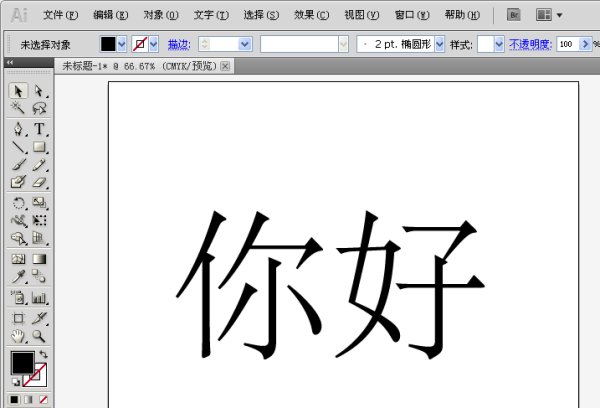
Task: Select the Magic Wand tool
Action: 18,108
